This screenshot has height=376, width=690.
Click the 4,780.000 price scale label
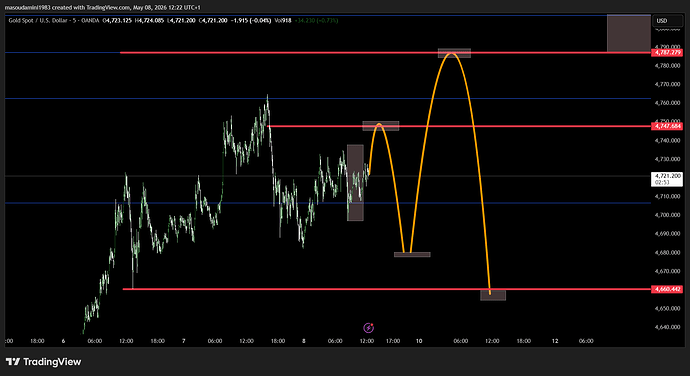point(668,66)
